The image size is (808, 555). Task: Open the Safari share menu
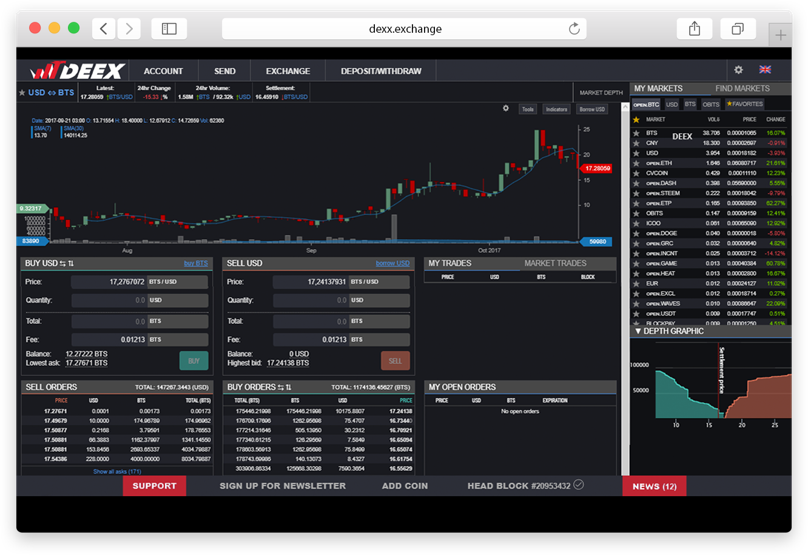[x=694, y=29]
